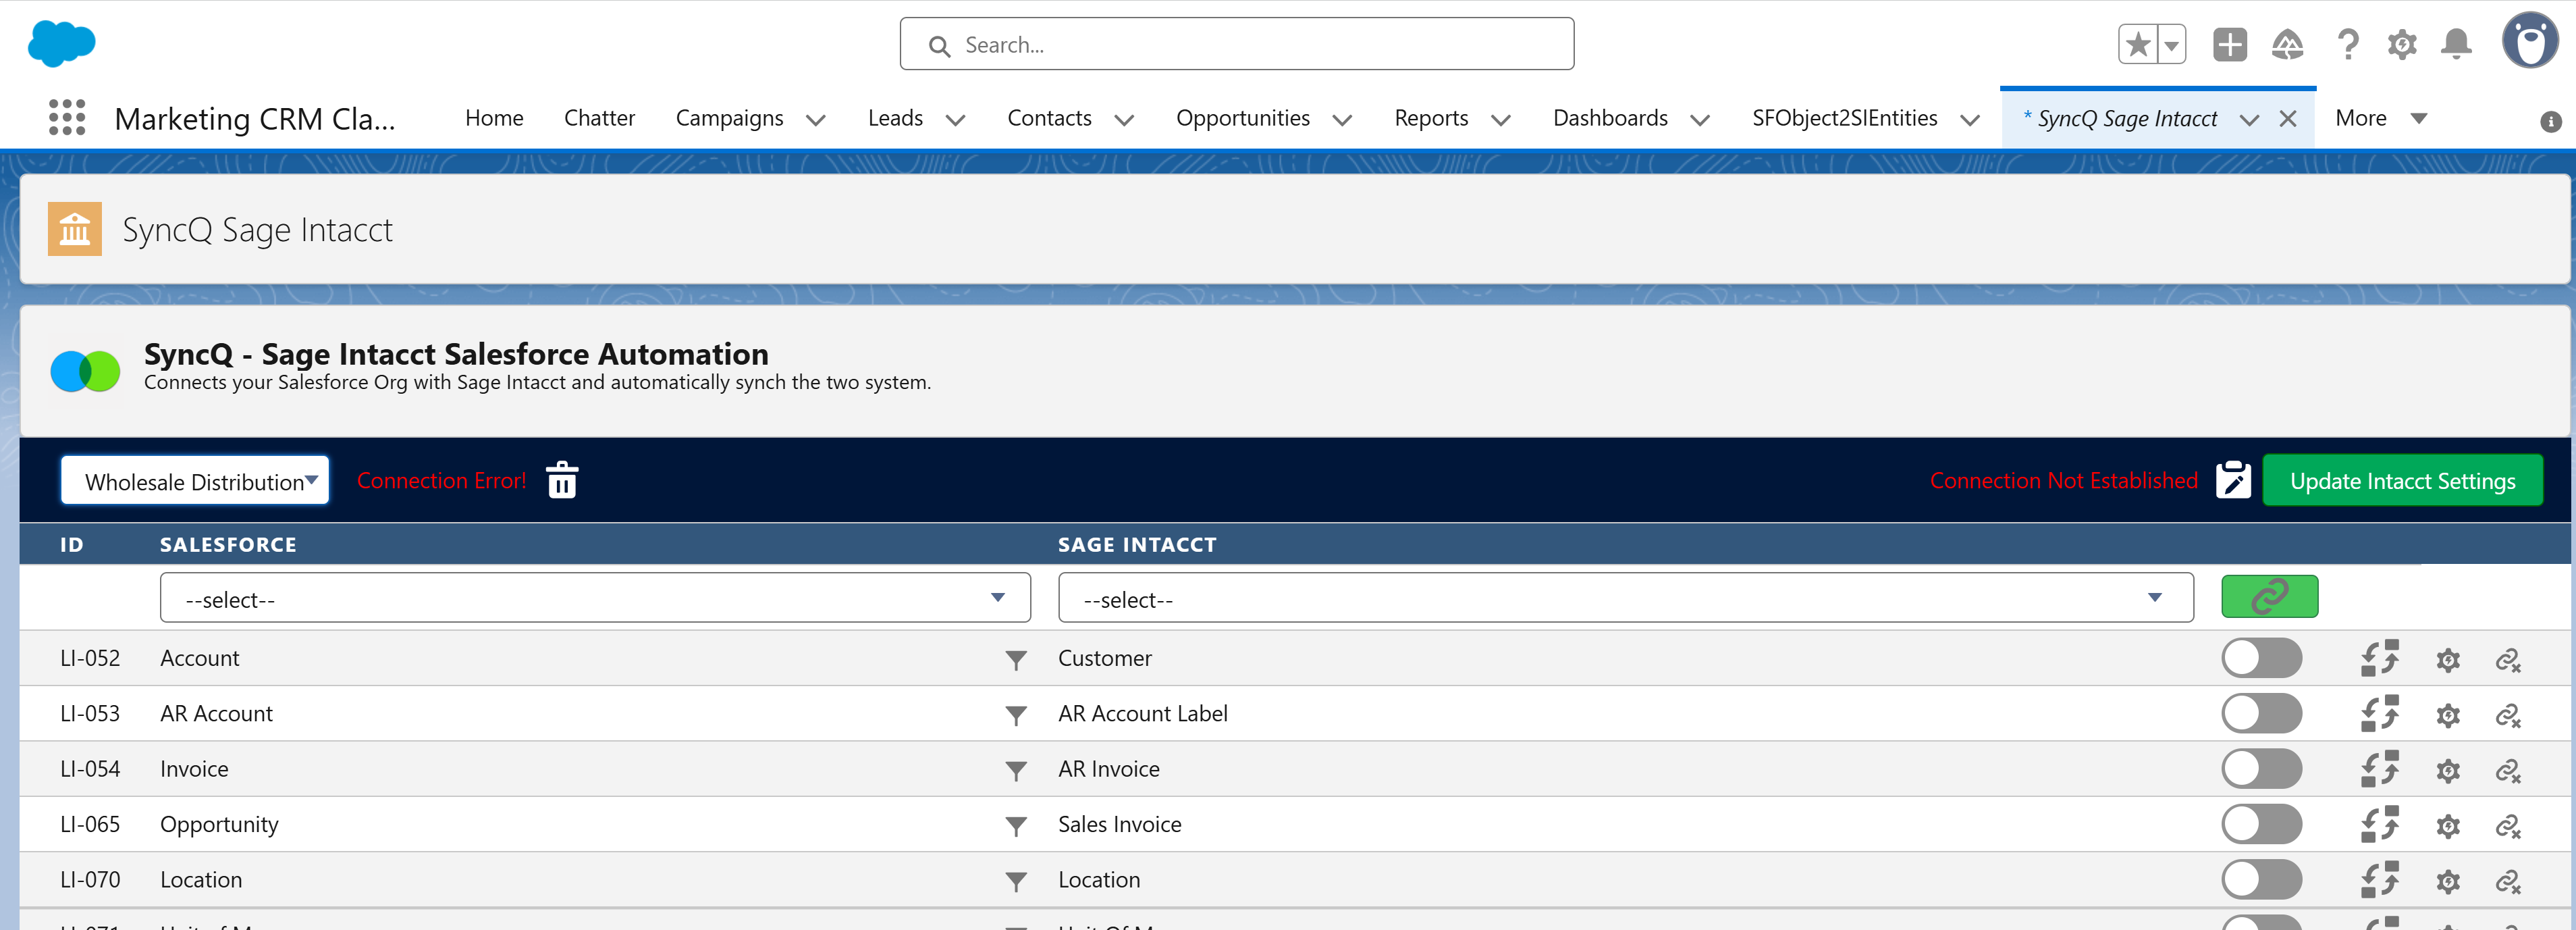2576x930 pixels.
Task: Enable the Account to Customer sync toggle
Action: click(x=2261, y=658)
